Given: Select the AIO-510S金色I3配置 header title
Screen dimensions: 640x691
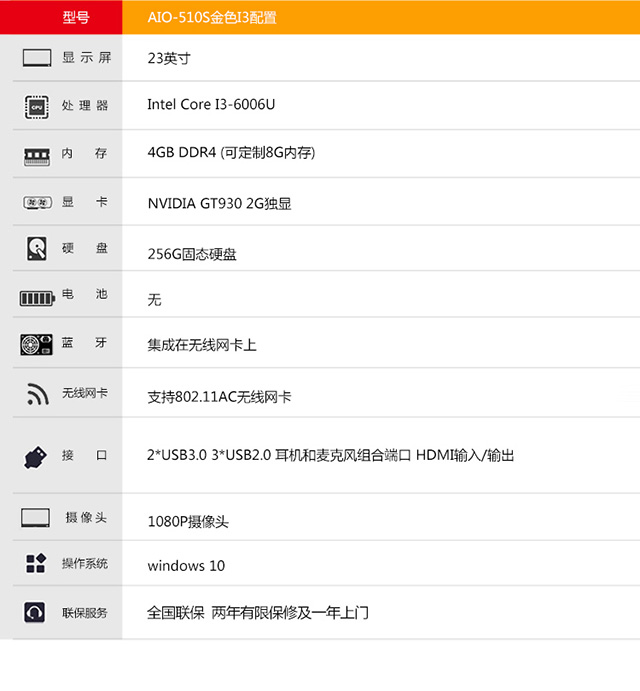Looking at the screenshot, I should [x=212, y=18].
